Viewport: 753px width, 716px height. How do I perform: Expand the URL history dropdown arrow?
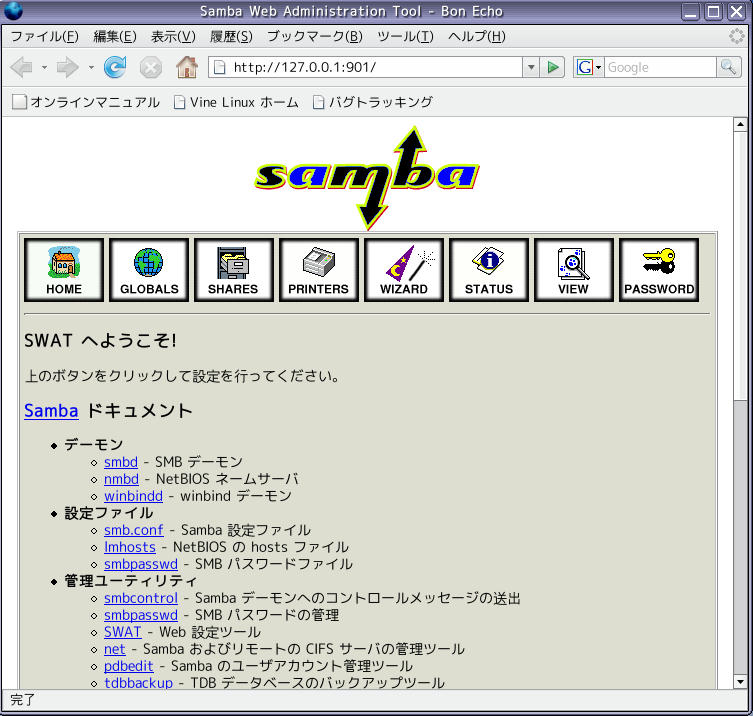(531, 67)
